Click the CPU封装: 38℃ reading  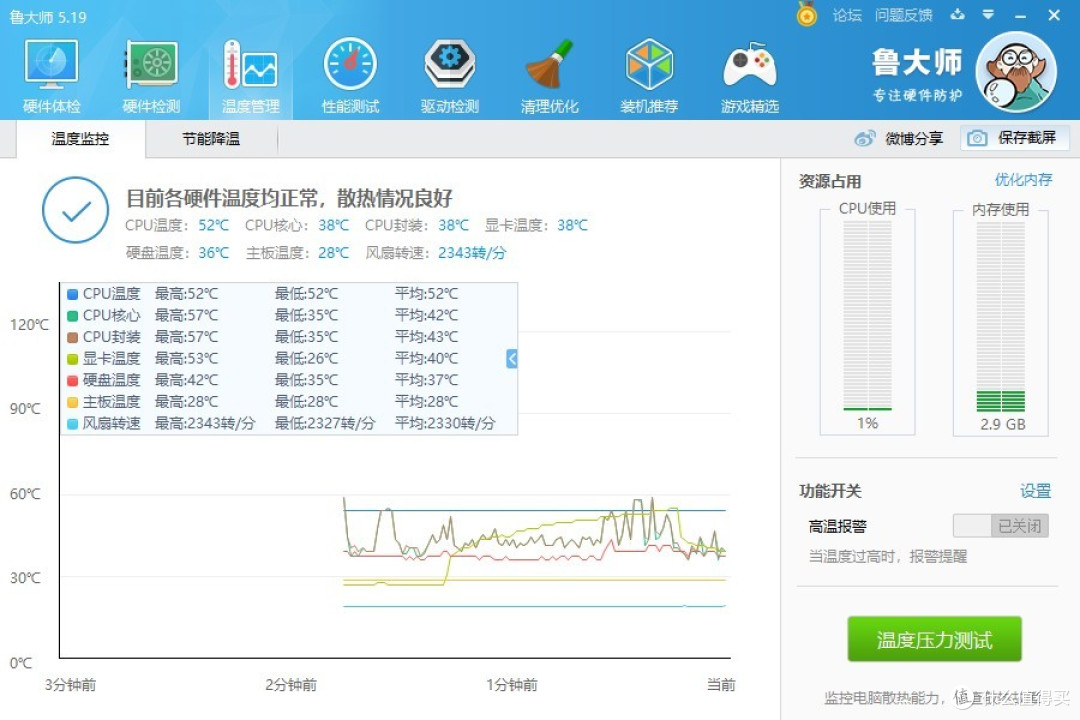417,225
